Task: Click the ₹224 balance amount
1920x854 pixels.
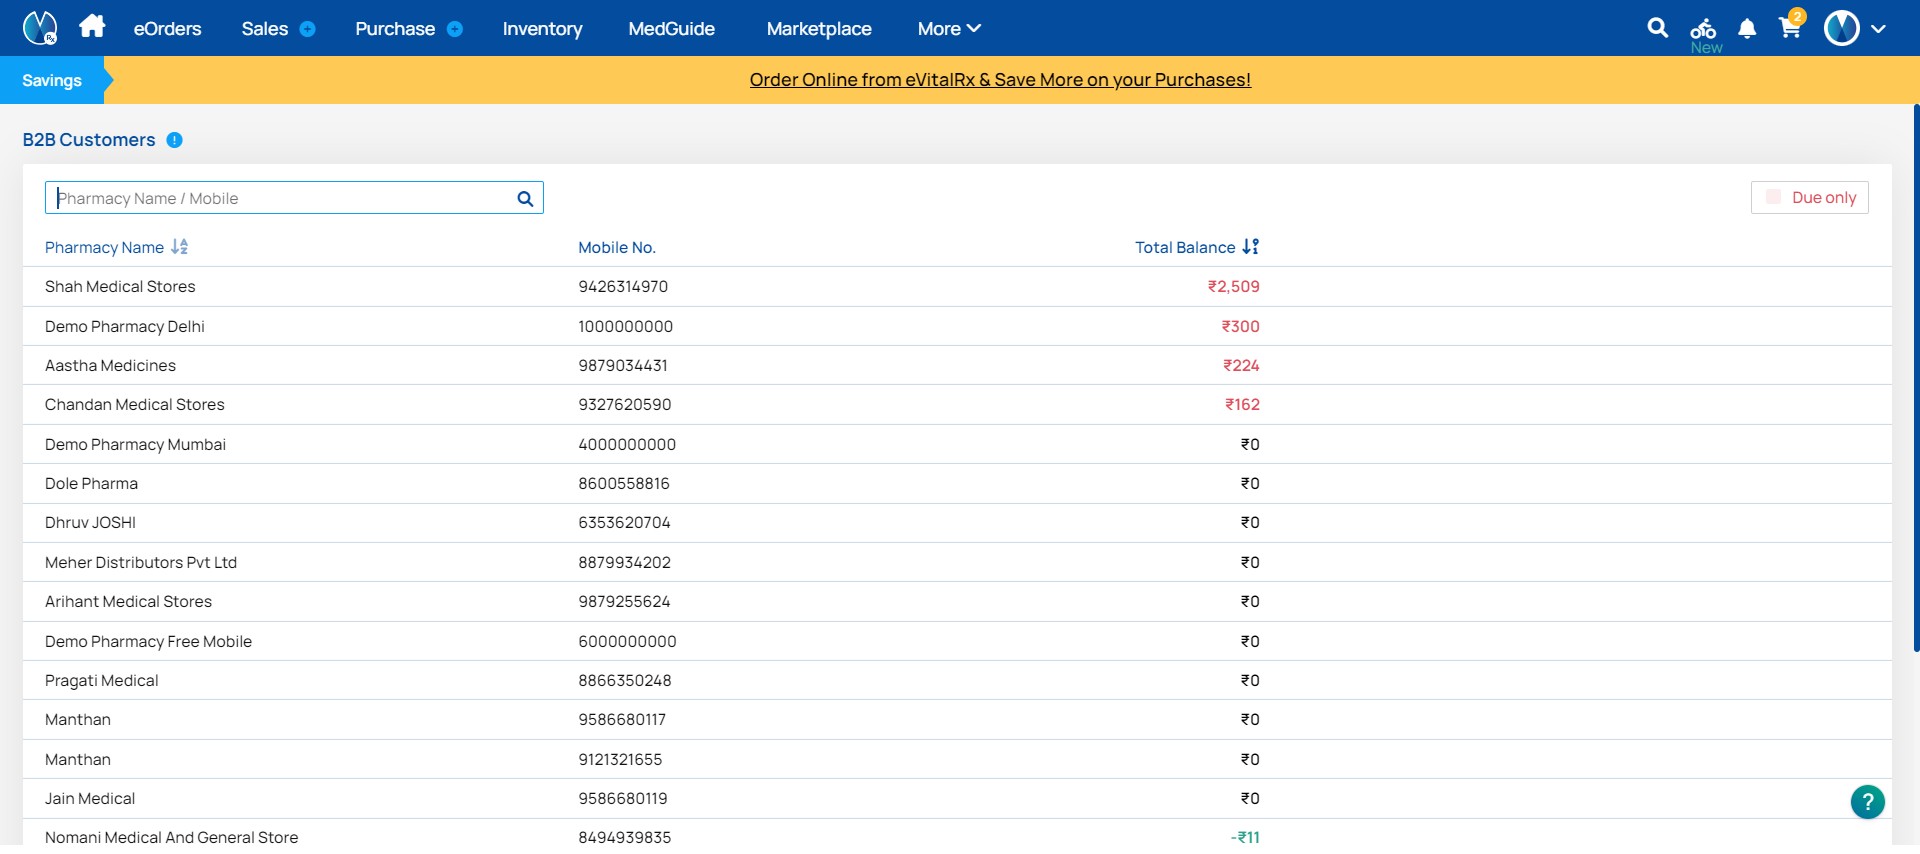Action: point(1241,365)
